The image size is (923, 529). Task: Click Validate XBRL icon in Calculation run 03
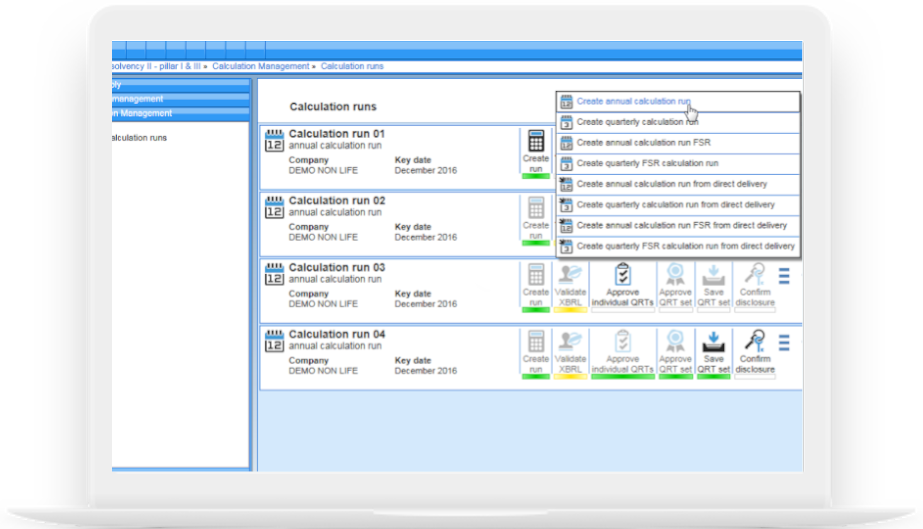tap(570, 276)
